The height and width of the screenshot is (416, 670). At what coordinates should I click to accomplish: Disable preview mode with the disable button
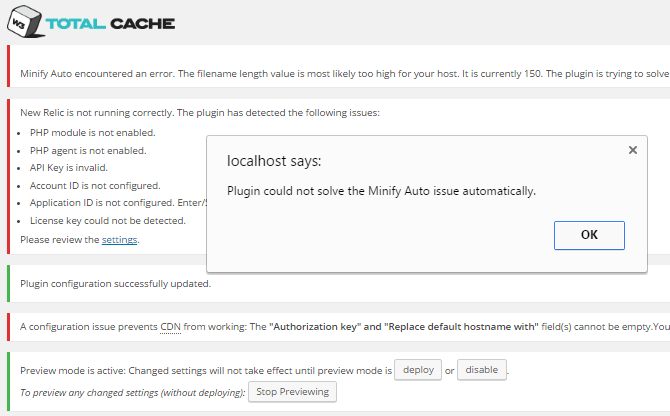[482, 370]
